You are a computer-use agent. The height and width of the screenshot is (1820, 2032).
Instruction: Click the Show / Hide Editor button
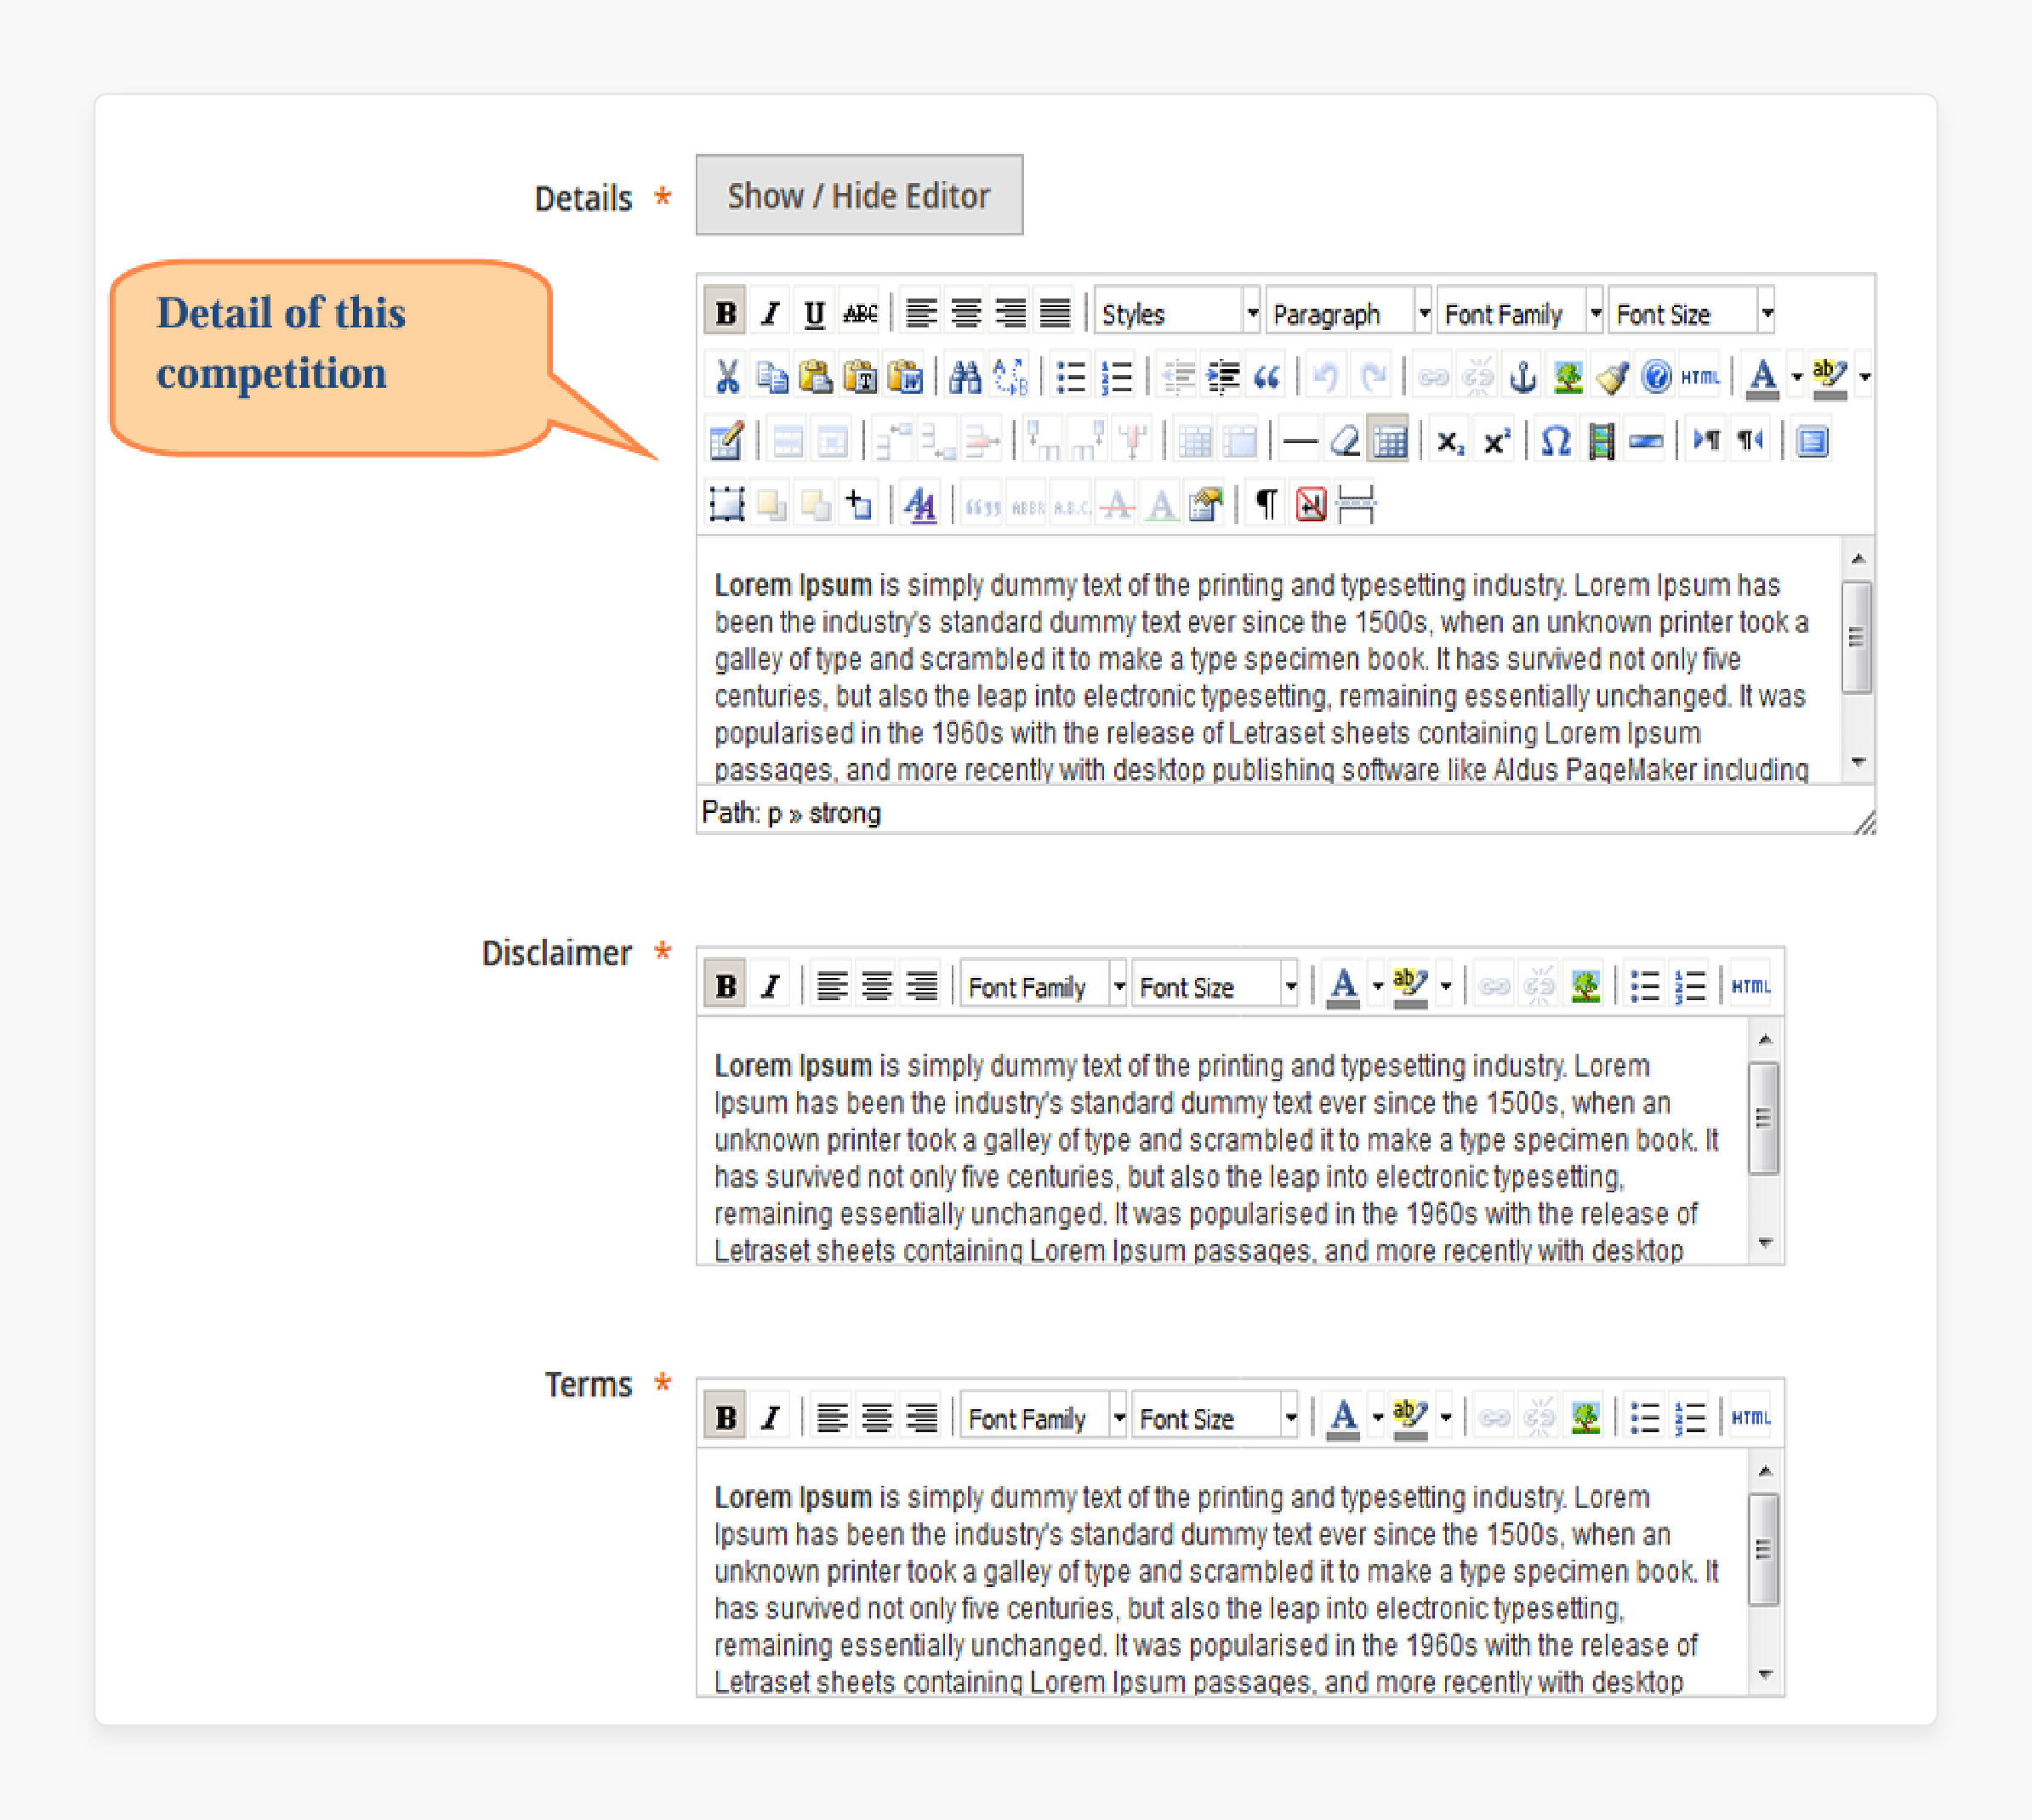(x=859, y=195)
